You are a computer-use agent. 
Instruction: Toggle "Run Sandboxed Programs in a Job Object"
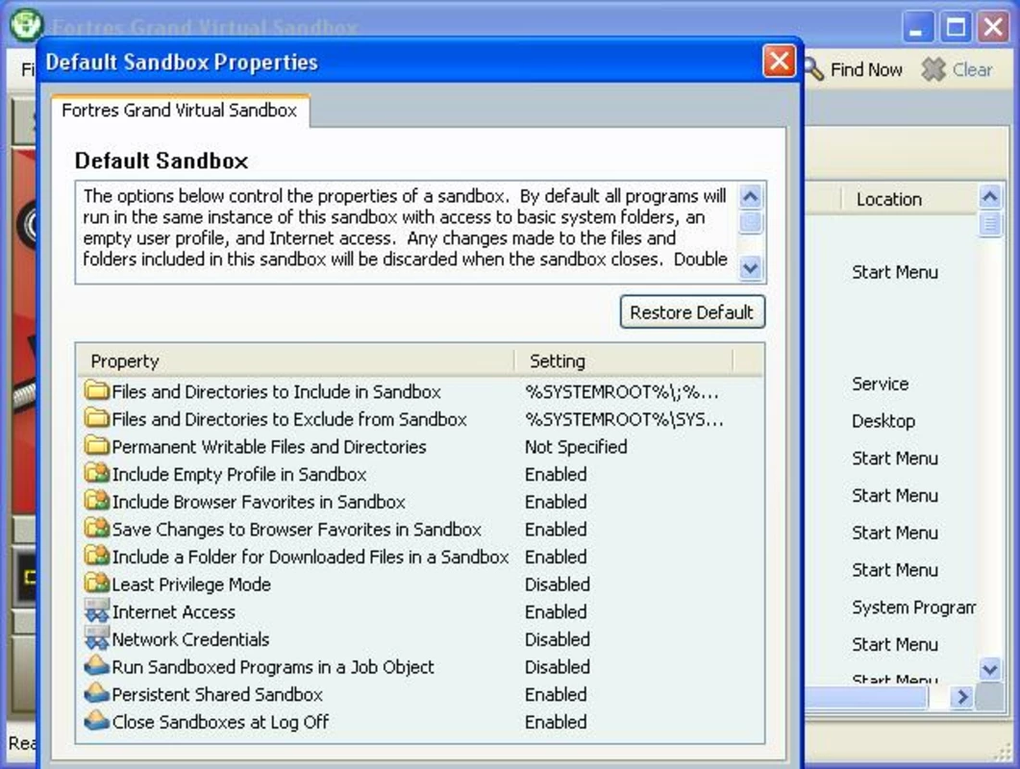555,666
